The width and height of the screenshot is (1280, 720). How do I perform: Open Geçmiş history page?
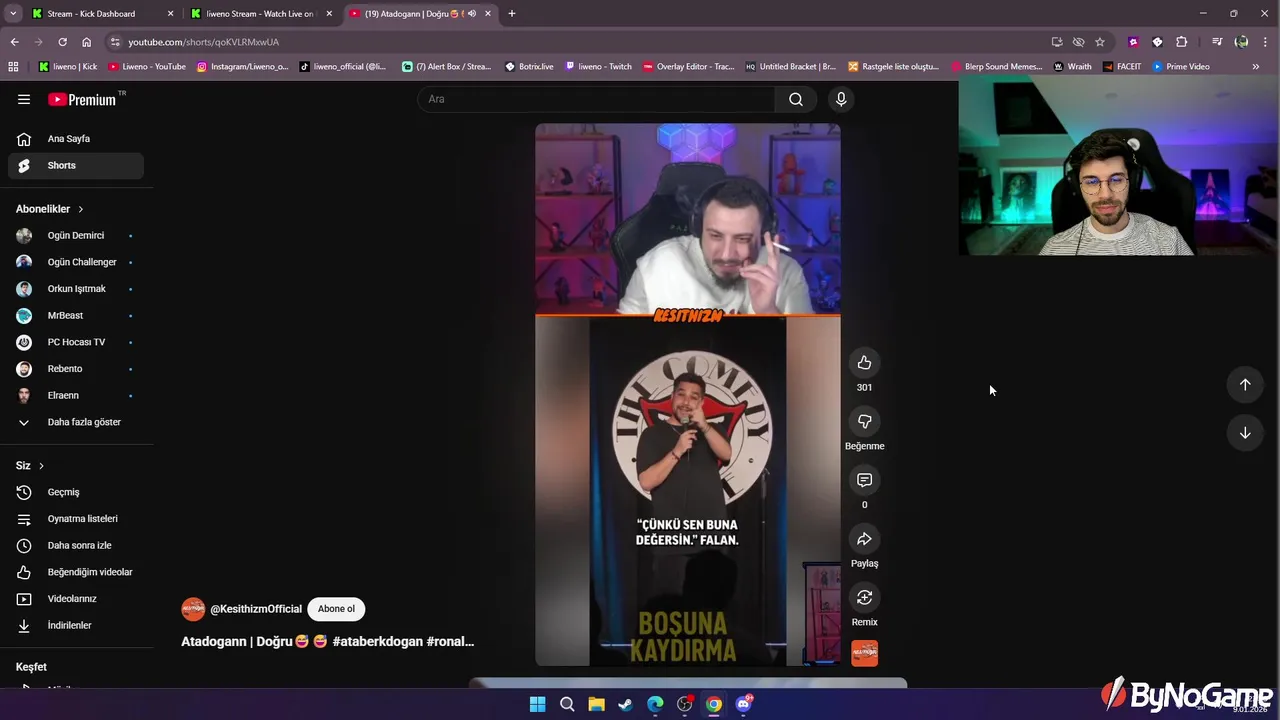[x=76, y=492]
